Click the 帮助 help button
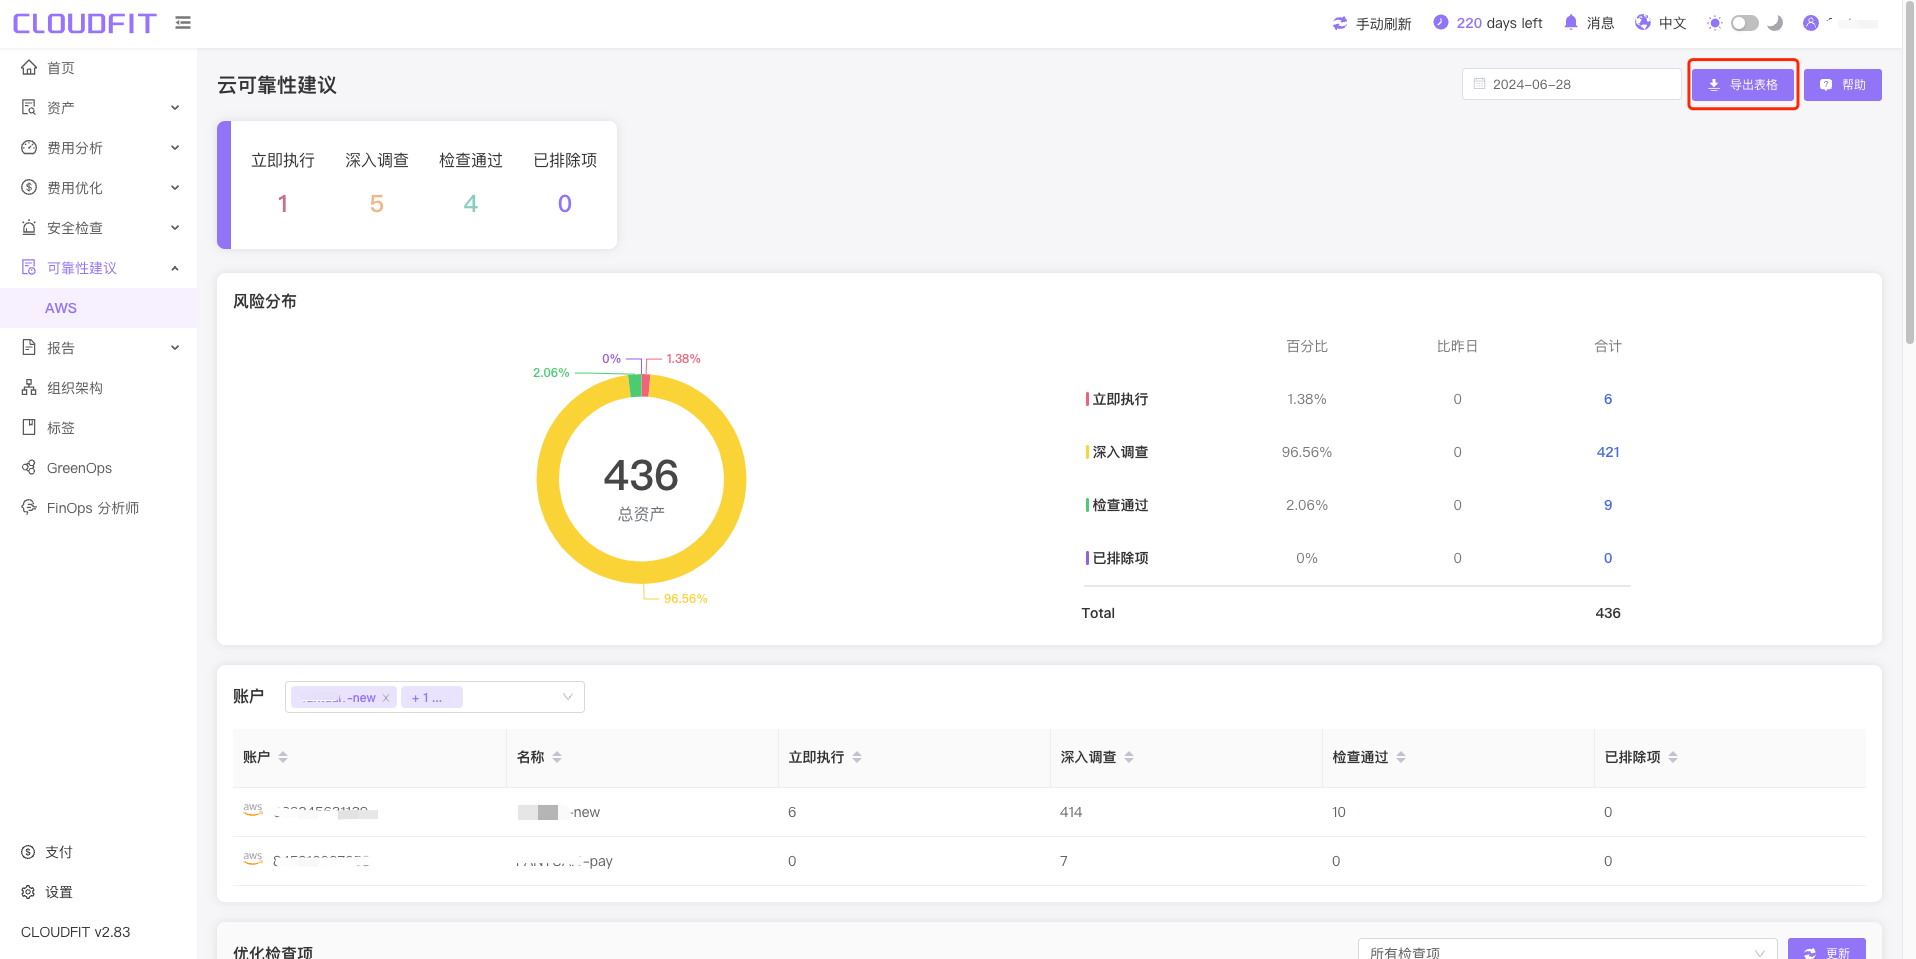The image size is (1916, 959). click(1842, 85)
